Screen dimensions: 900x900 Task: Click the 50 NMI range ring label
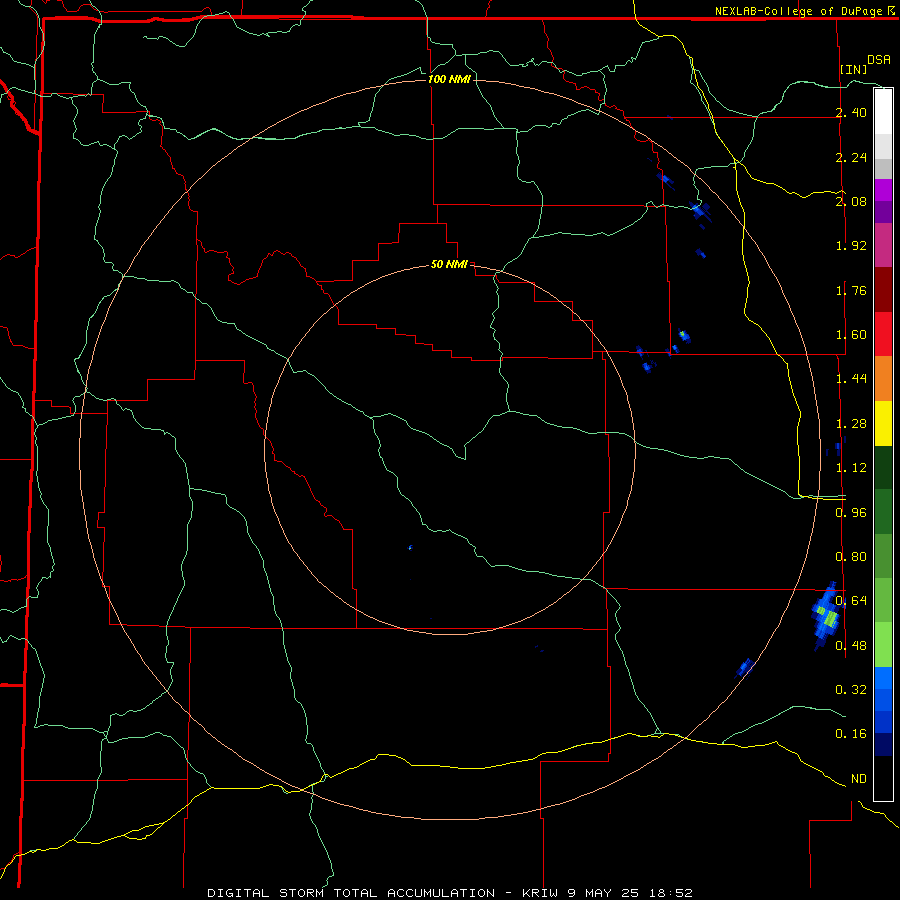pyautogui.click(x=449, y=265)
